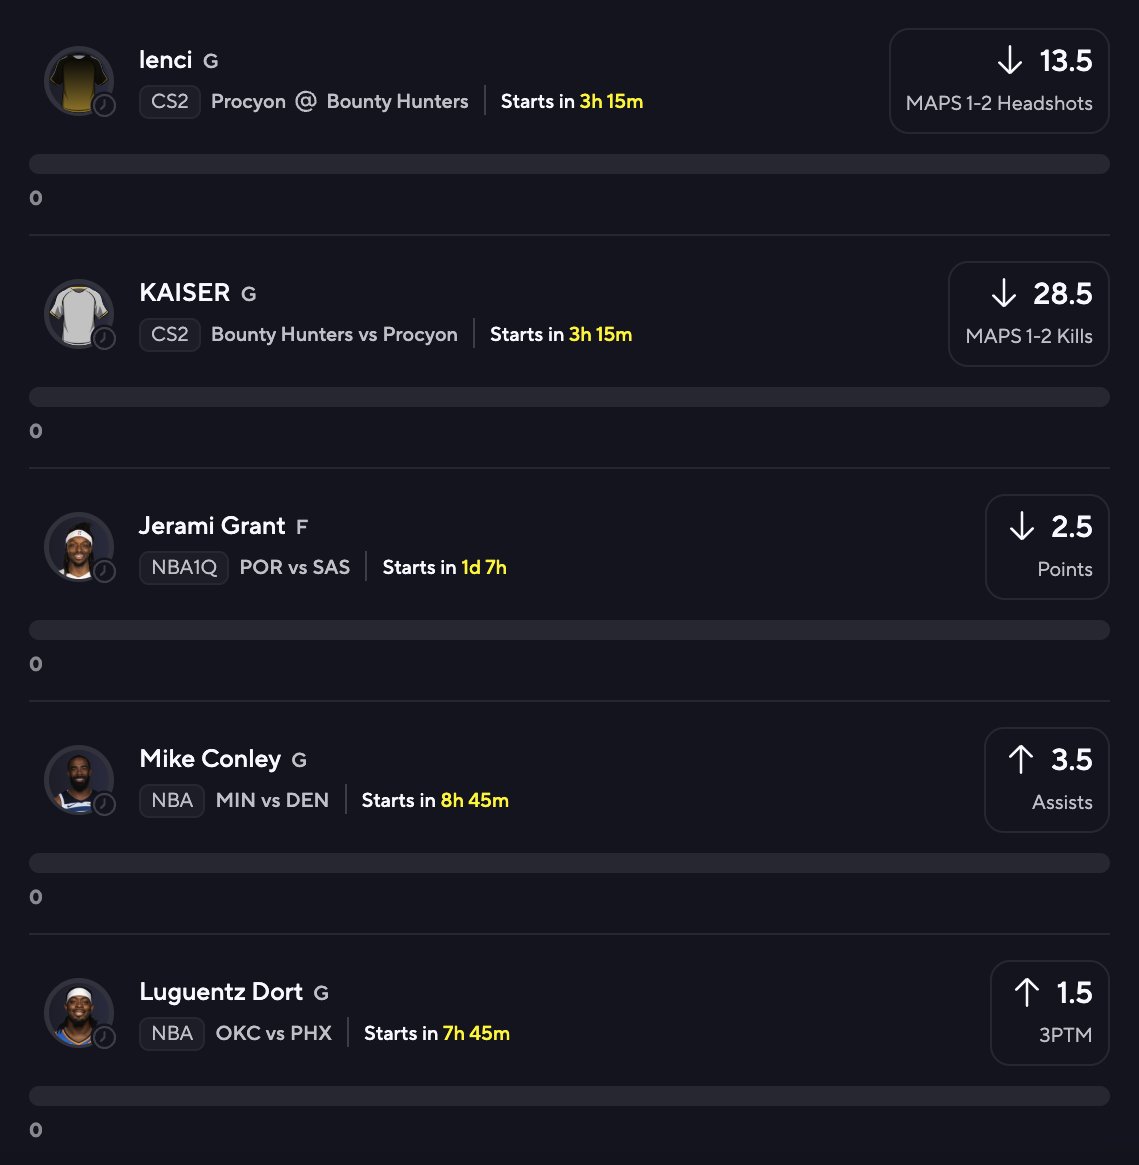Click the up arrow beside 3.5 Assists
1139x1165 pixels.
(x=1020, y=760)
